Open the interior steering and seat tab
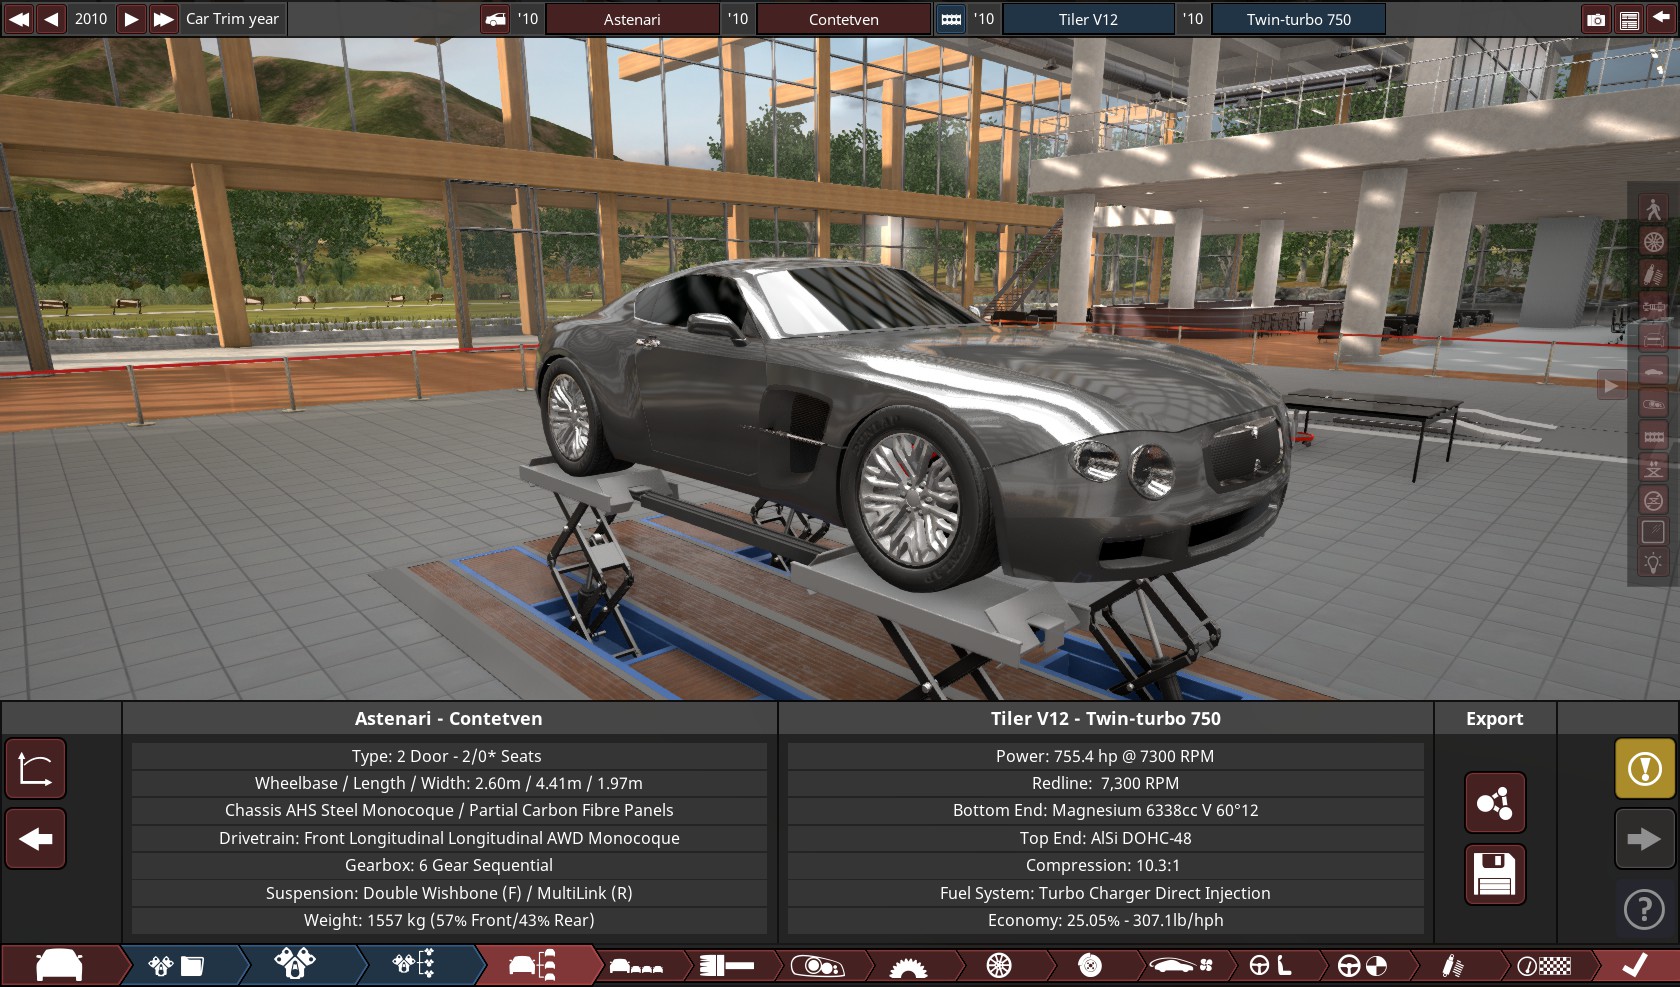The image size is (1680, 987). pos(1271,966)
